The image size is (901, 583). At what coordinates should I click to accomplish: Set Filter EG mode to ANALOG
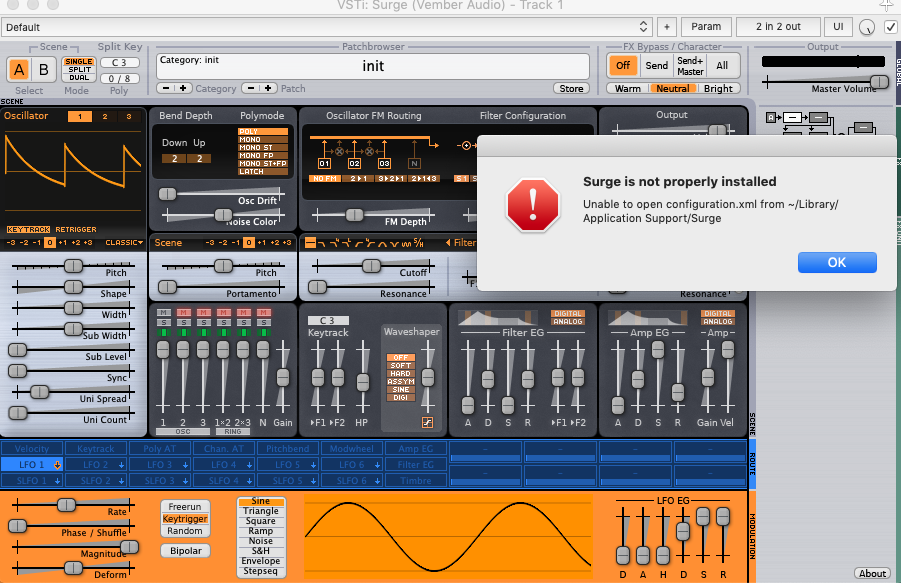pos(568,322)
